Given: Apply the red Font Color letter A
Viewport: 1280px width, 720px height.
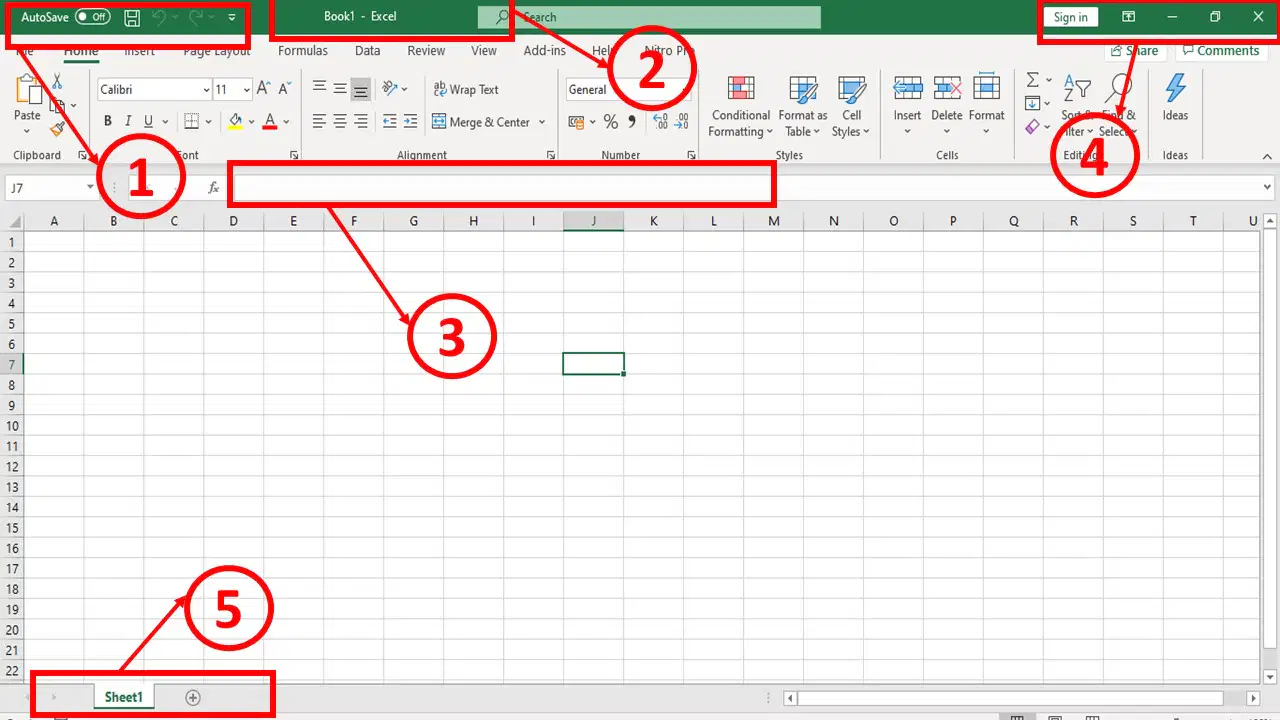Looking at the screenshot, I should [269, 122].
